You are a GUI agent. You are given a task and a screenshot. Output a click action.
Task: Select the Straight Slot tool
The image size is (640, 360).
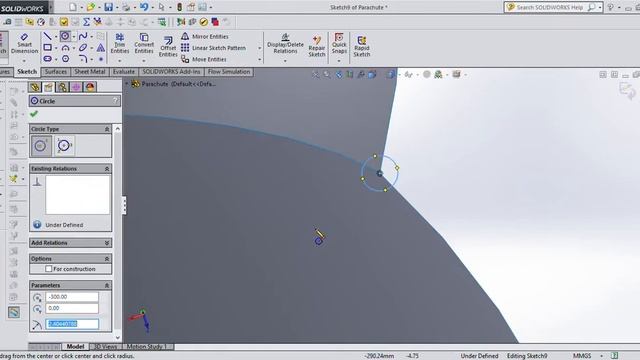tap(47, 59)
